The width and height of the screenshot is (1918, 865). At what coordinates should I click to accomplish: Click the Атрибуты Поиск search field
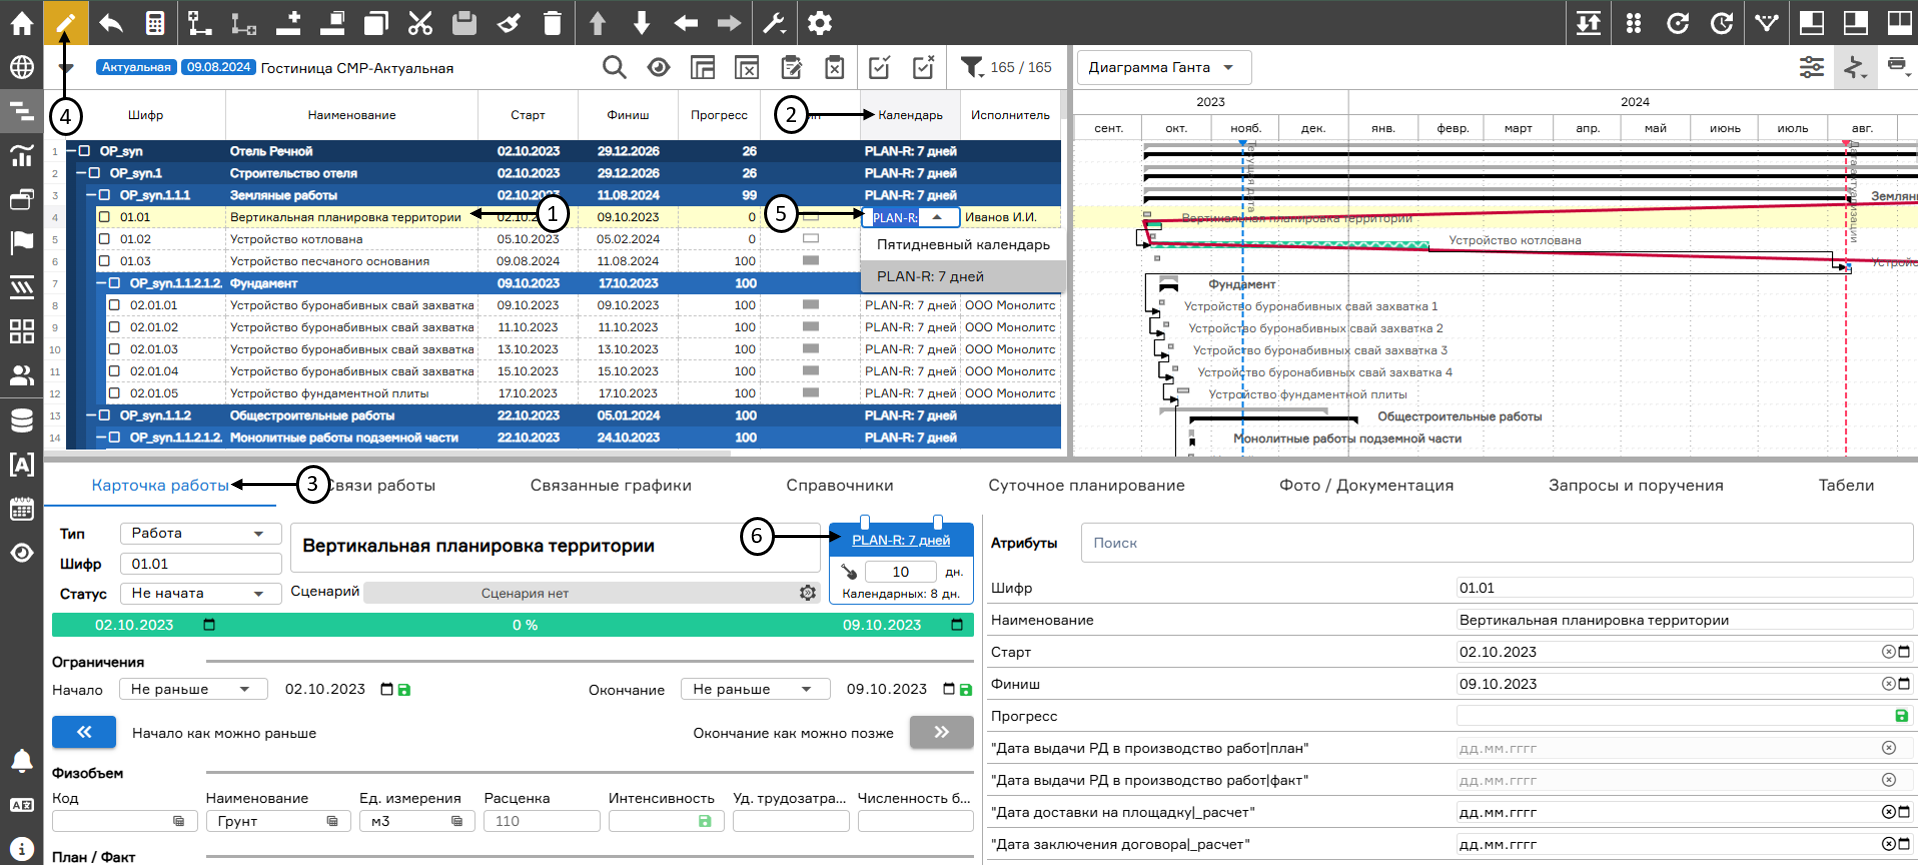[1496, 543]
